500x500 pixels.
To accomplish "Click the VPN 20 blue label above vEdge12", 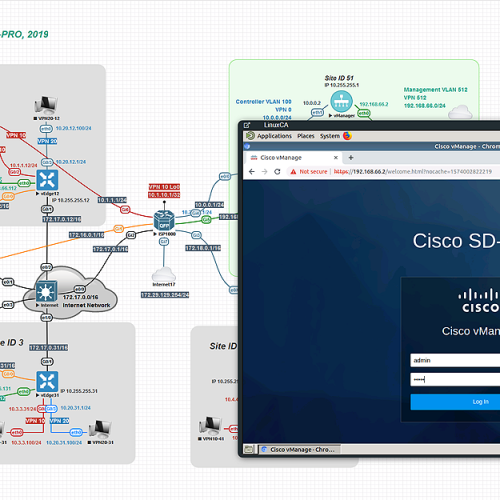I will click(x=47, y=141).
